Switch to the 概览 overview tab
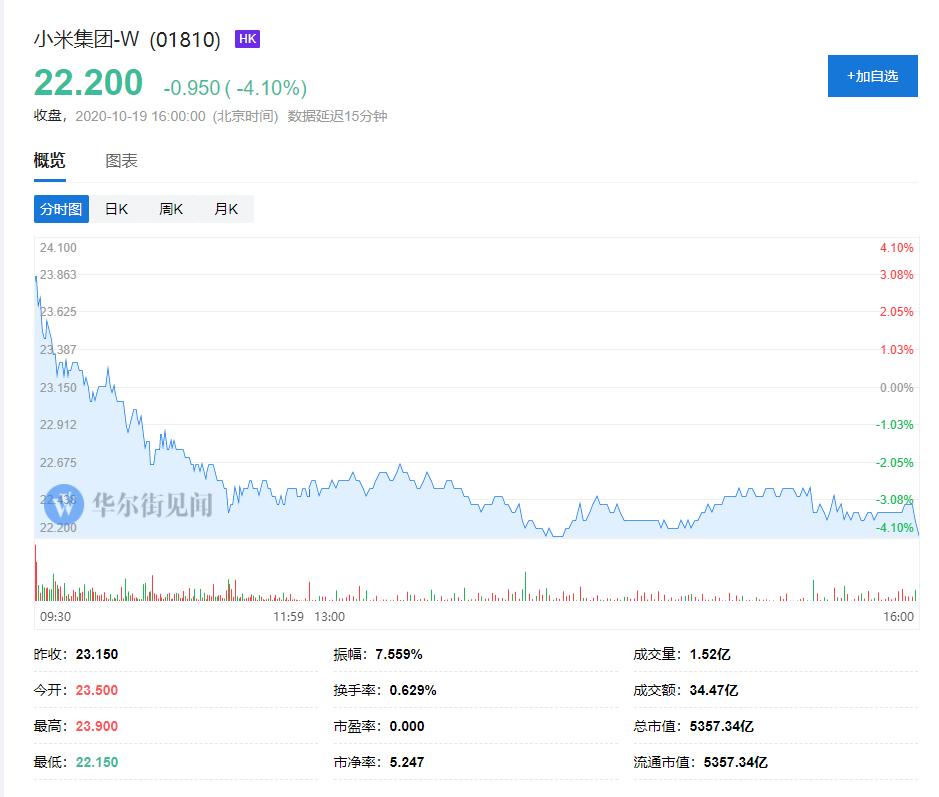The height and width of the screenshot is (797, 939). tap(50, 161)
